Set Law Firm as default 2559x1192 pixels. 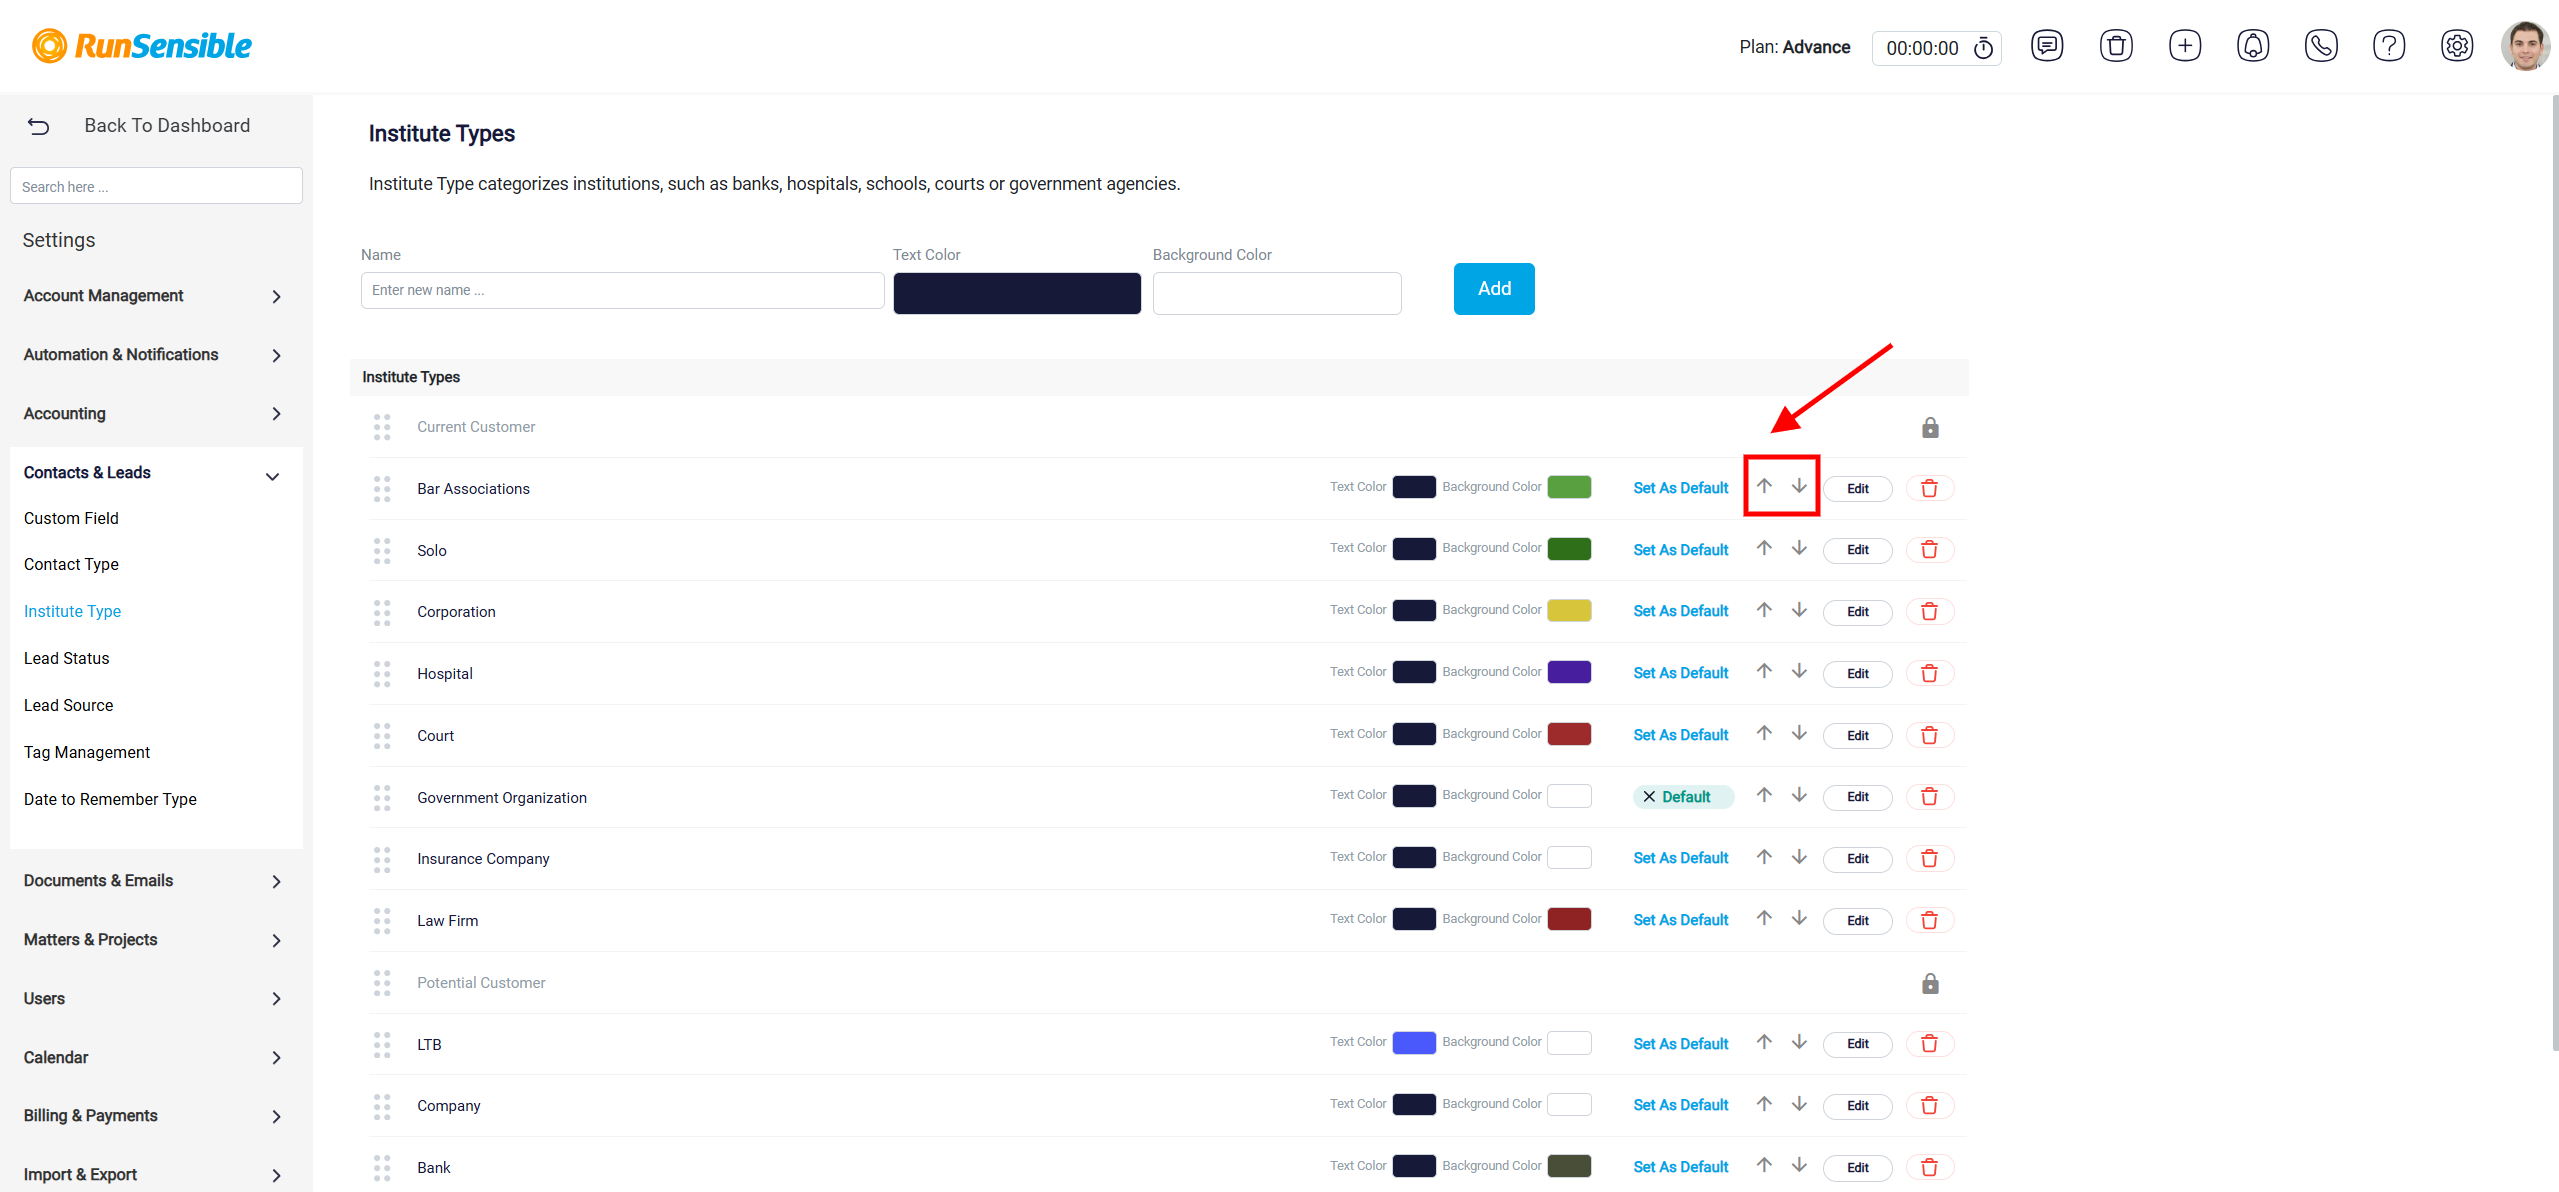[1680, 920]
